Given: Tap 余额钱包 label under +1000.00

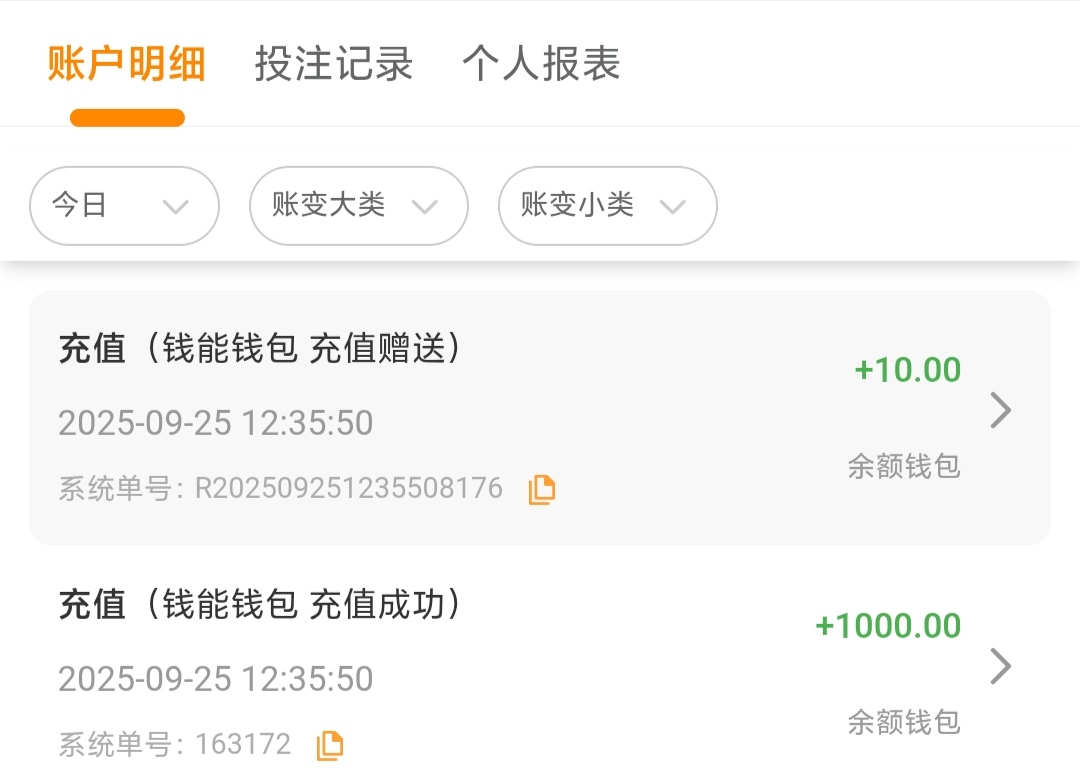Looking at the screenshot, I should click(x=904, y=722).
